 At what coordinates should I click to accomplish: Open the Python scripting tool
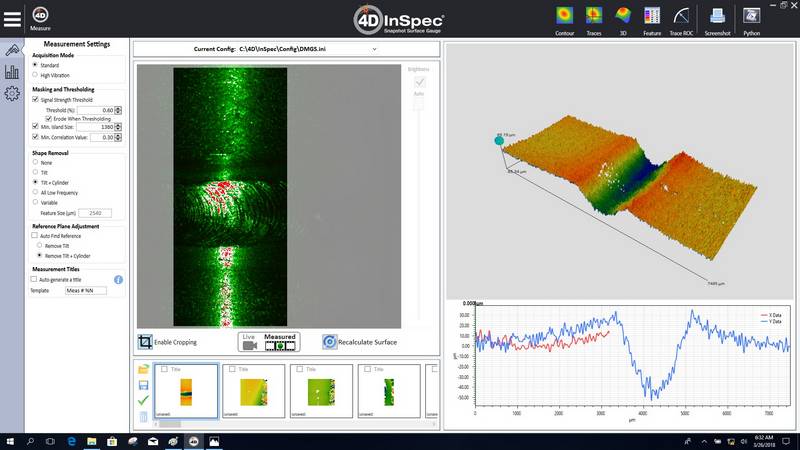coord(752,21)
